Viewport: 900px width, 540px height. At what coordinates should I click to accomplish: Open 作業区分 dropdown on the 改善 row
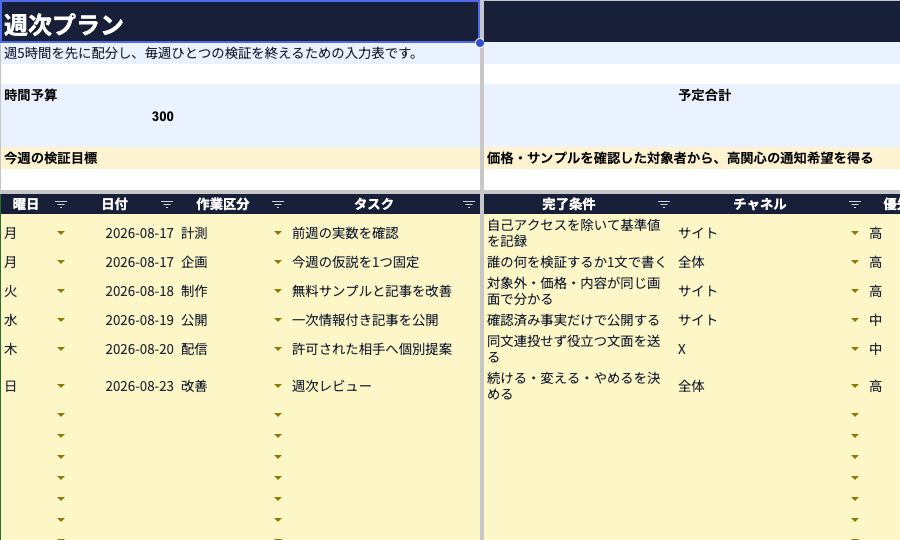[278, 386]
